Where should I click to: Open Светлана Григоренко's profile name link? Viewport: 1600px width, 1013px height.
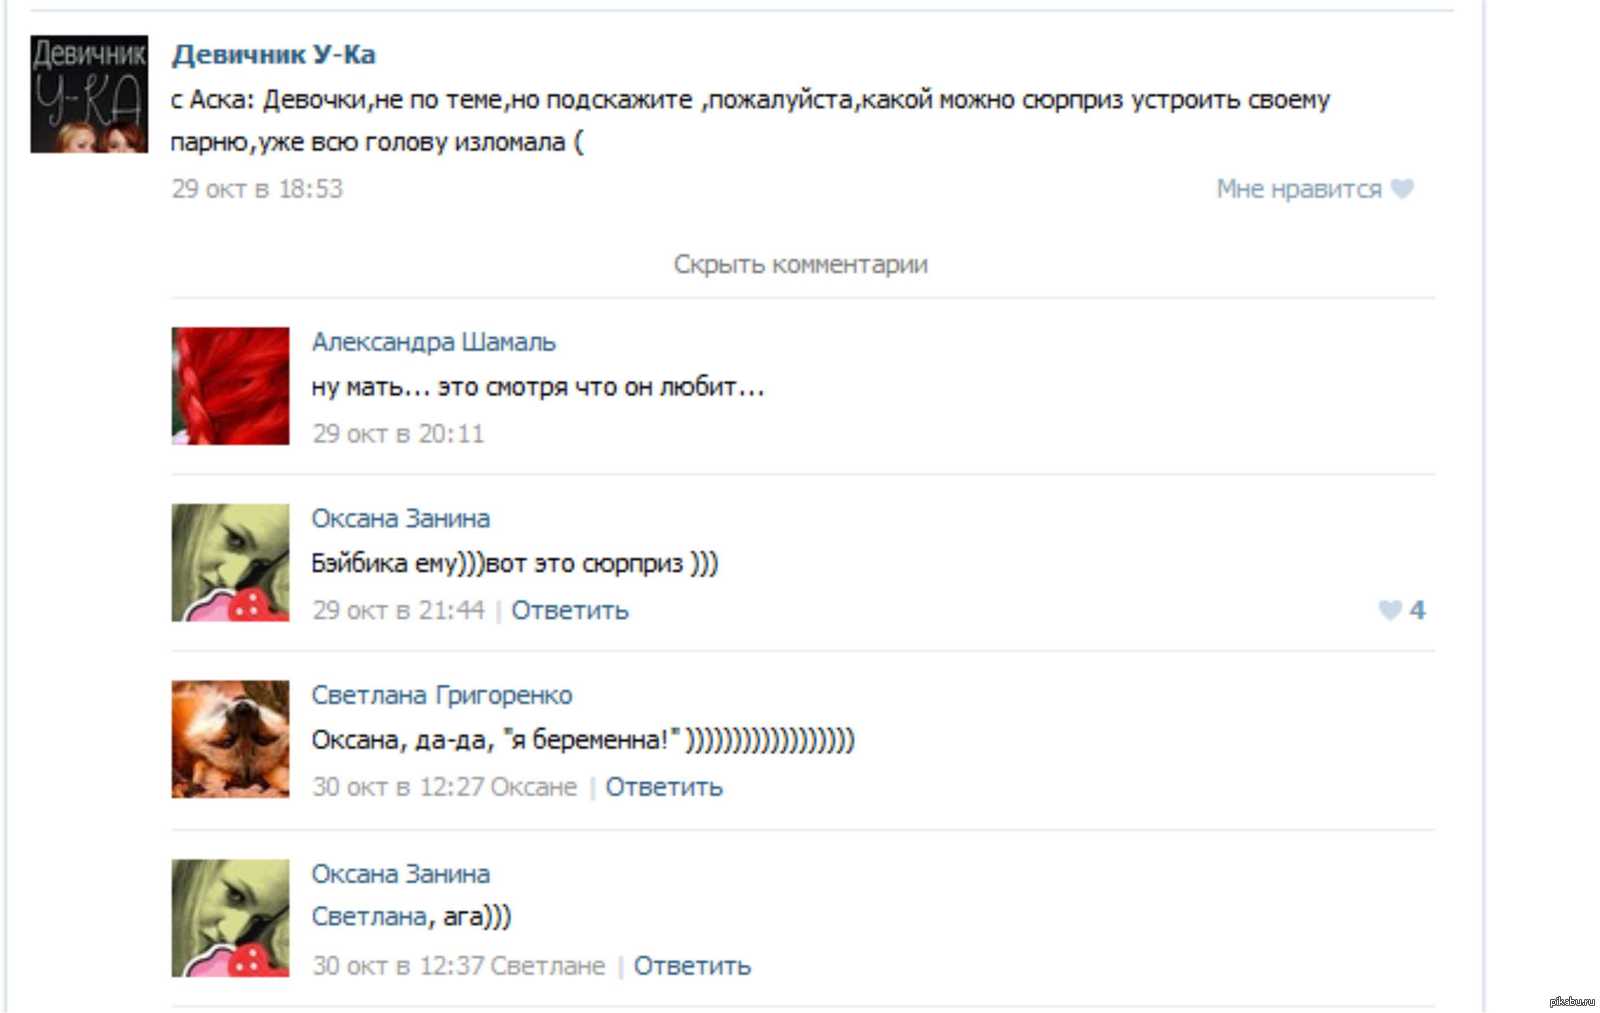click(x=441, y=695)
